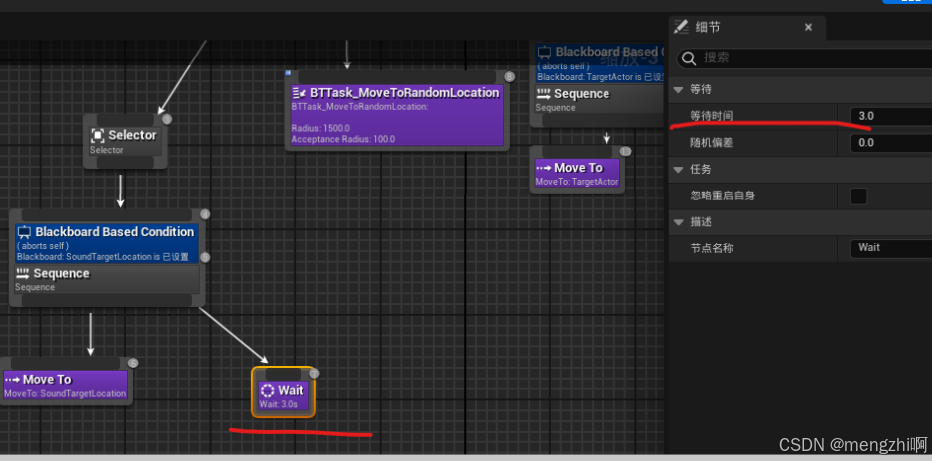Collapse the 等待 section
The image size is (932, 461).
pyautogui.click(x=678, y=90)
